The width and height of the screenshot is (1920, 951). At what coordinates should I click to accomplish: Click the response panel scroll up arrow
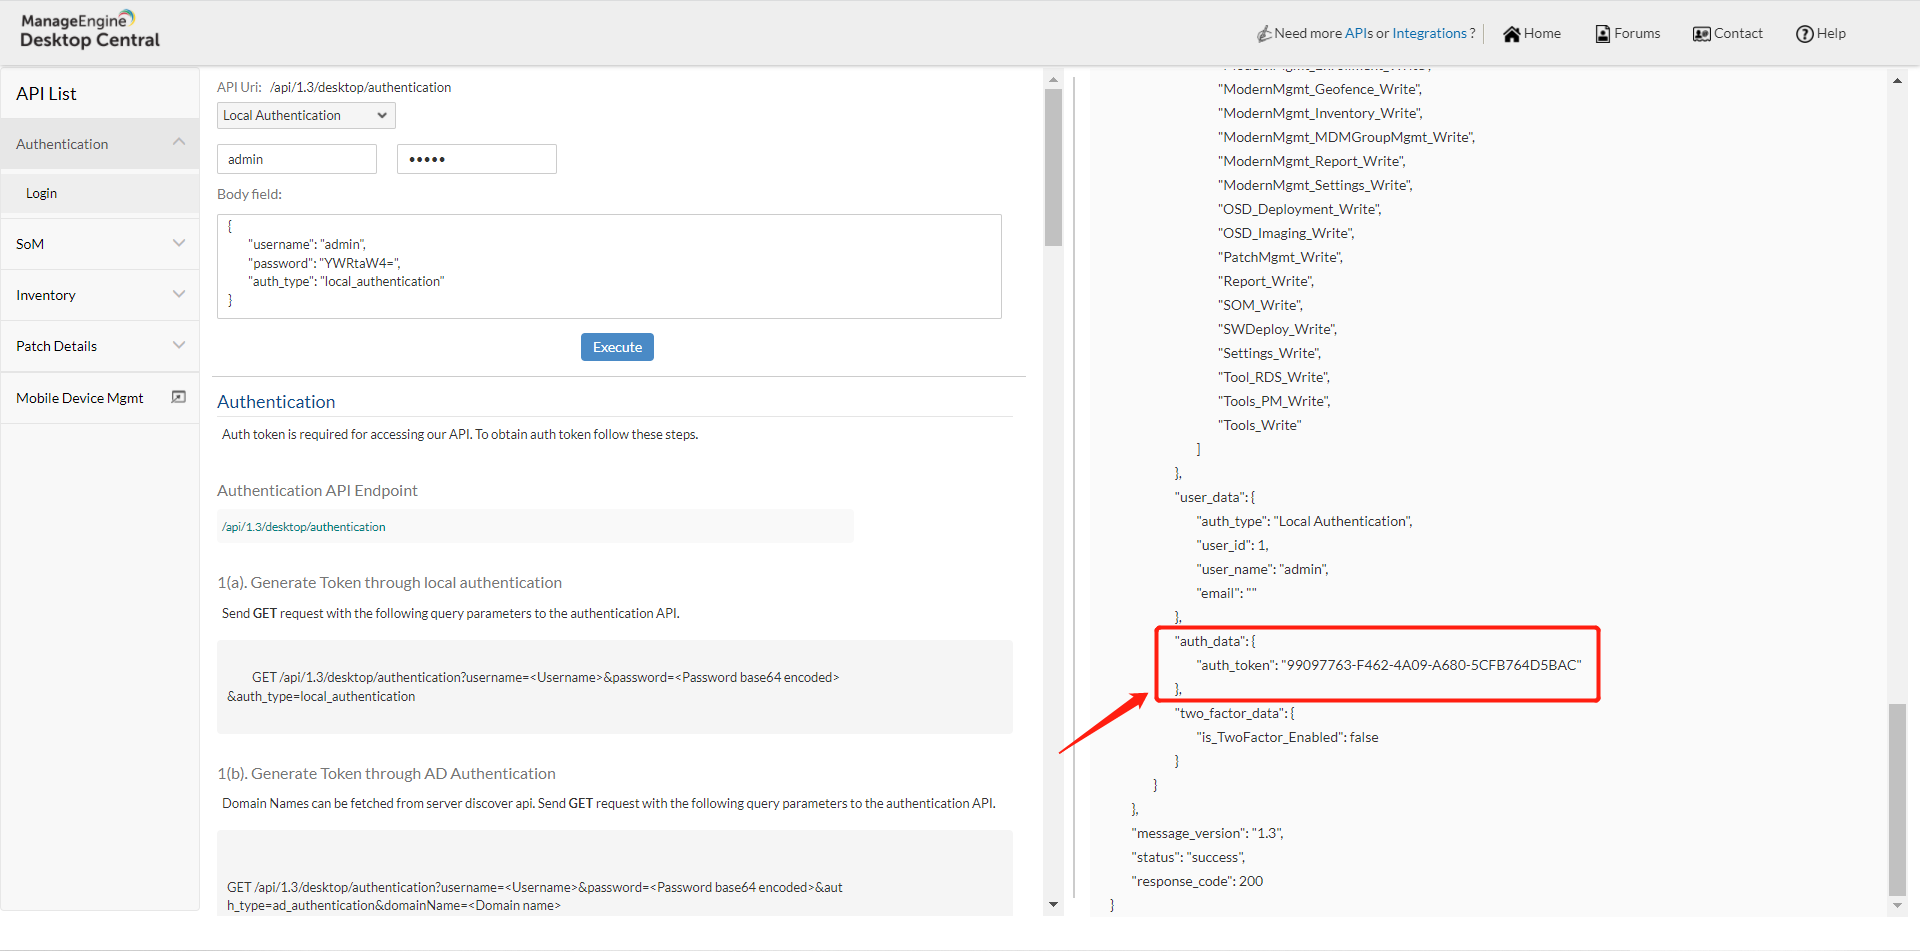coord(1897,80)
